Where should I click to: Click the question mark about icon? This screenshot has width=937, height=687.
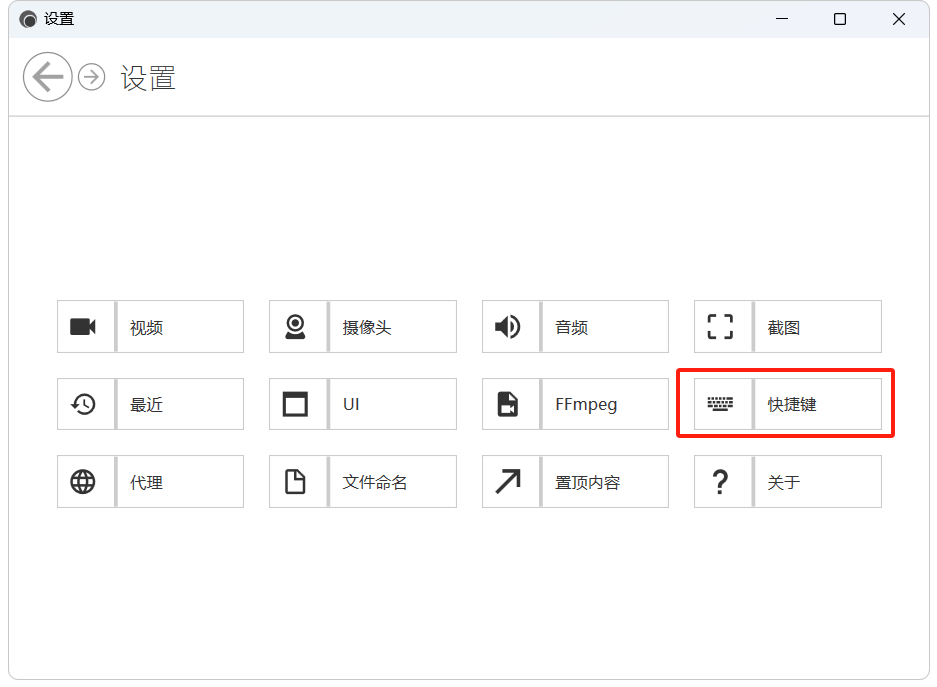(720, 482)
